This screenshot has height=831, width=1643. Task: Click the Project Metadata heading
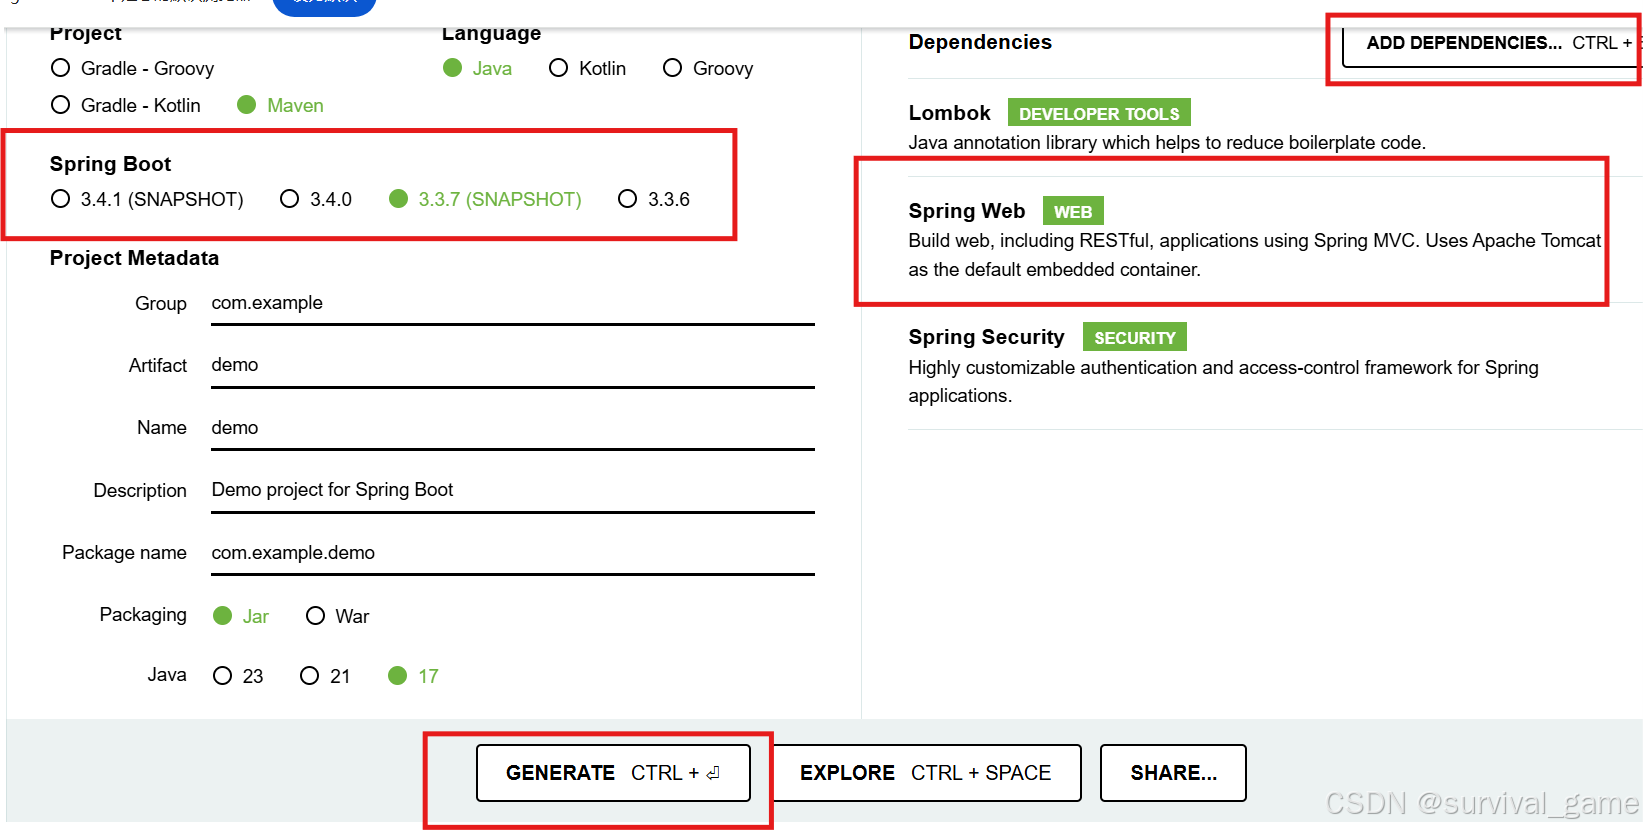coord(134,258)
